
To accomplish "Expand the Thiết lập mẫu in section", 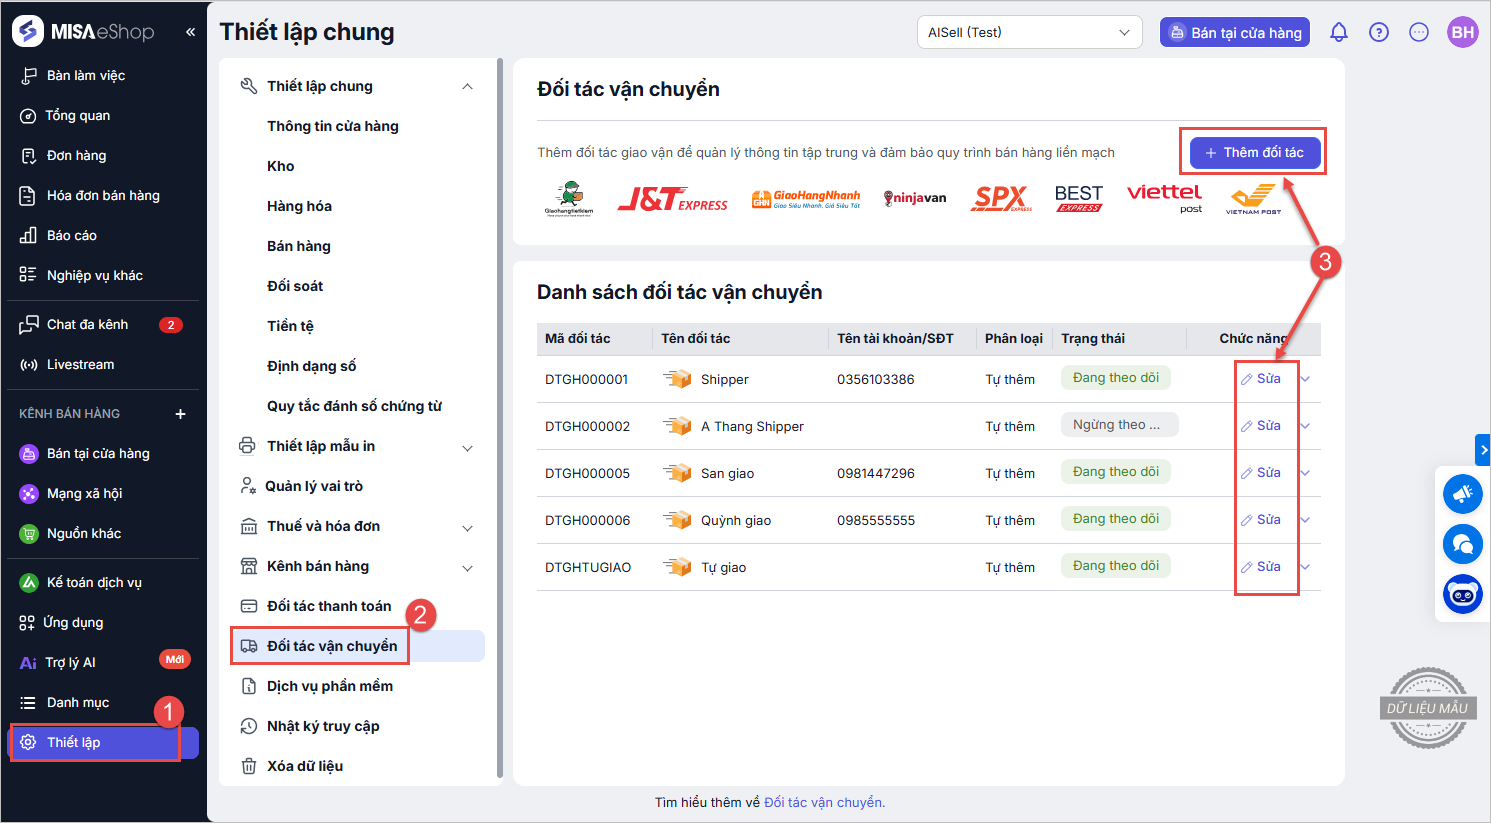I will [467, 447].
